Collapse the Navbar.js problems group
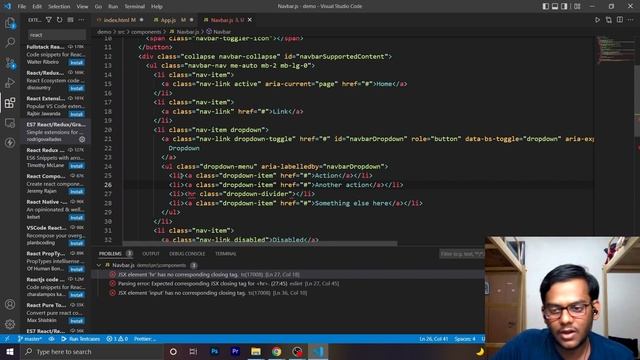 tap(99, 265)
